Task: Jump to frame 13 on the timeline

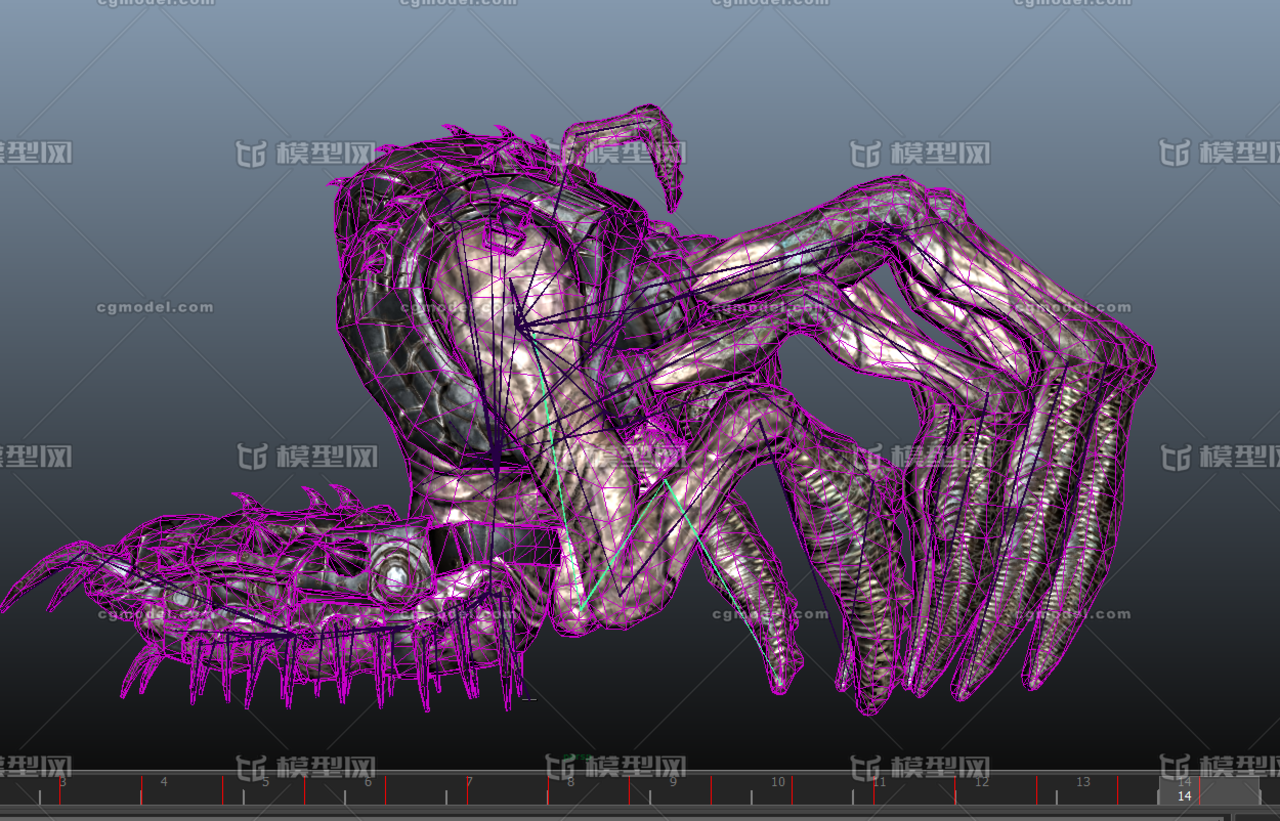Action: click(1083, 782)
